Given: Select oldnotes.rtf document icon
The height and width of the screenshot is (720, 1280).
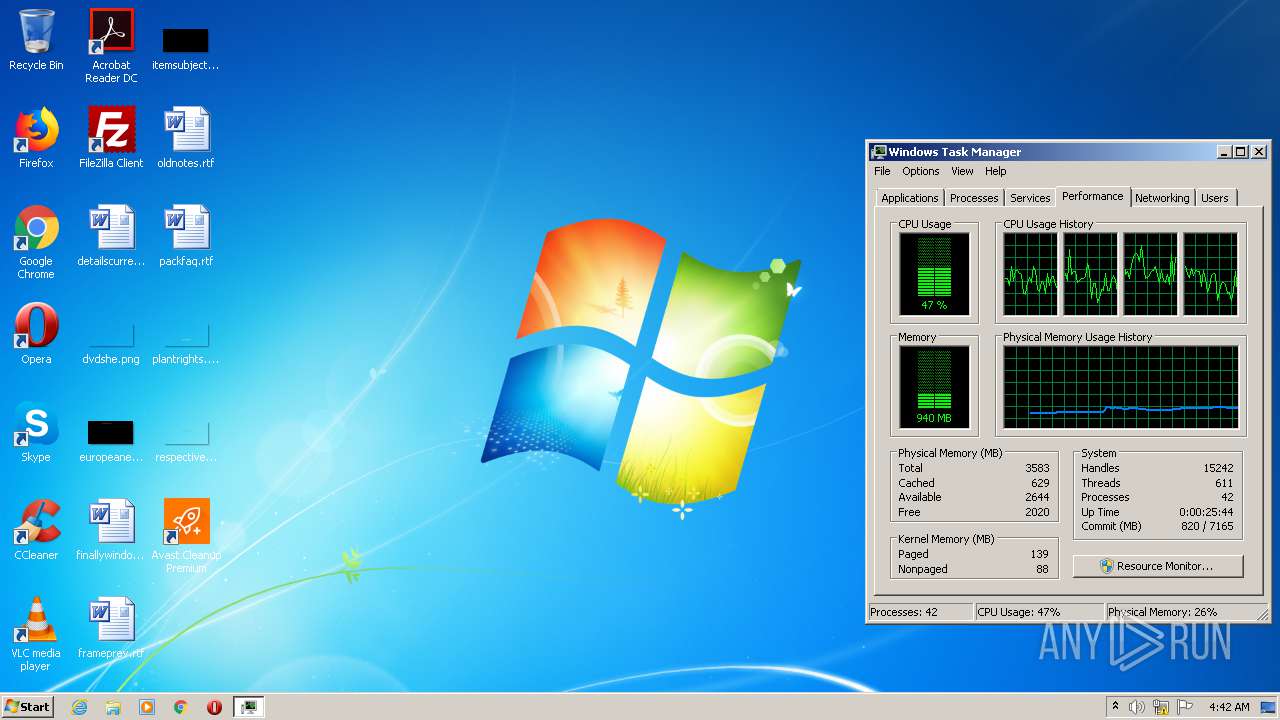Looking at the screenshot, I should coord(185,137).
